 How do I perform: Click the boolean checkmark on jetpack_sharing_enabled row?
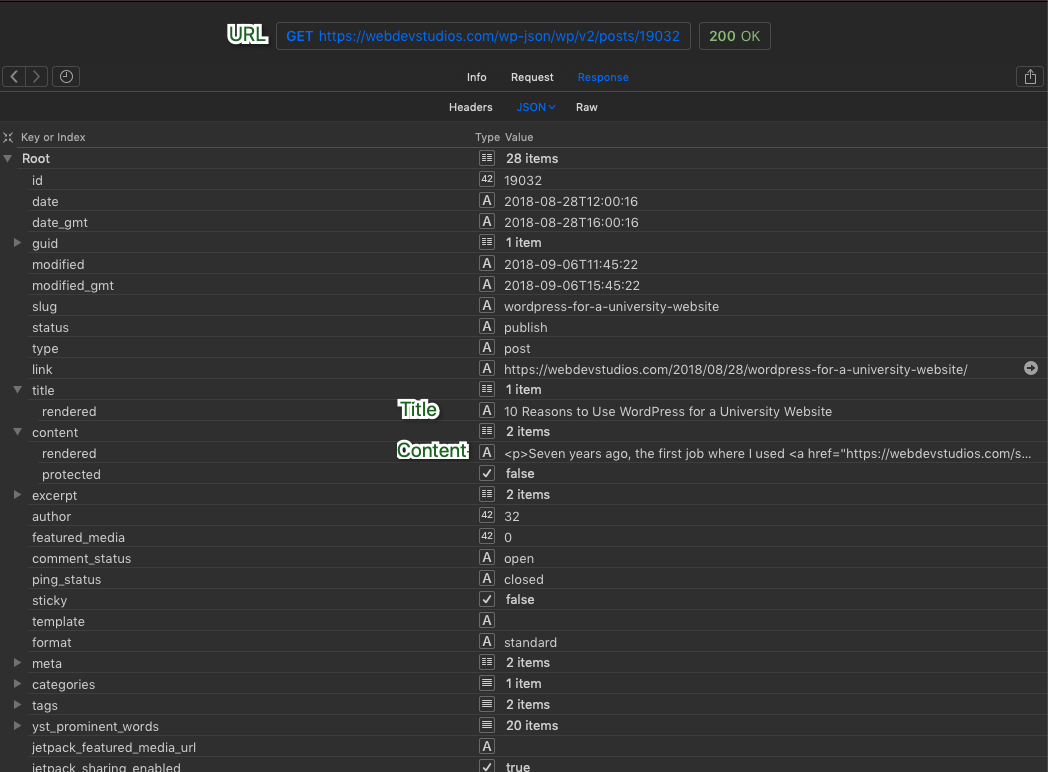pyautogui.click(x=487, y=765)
